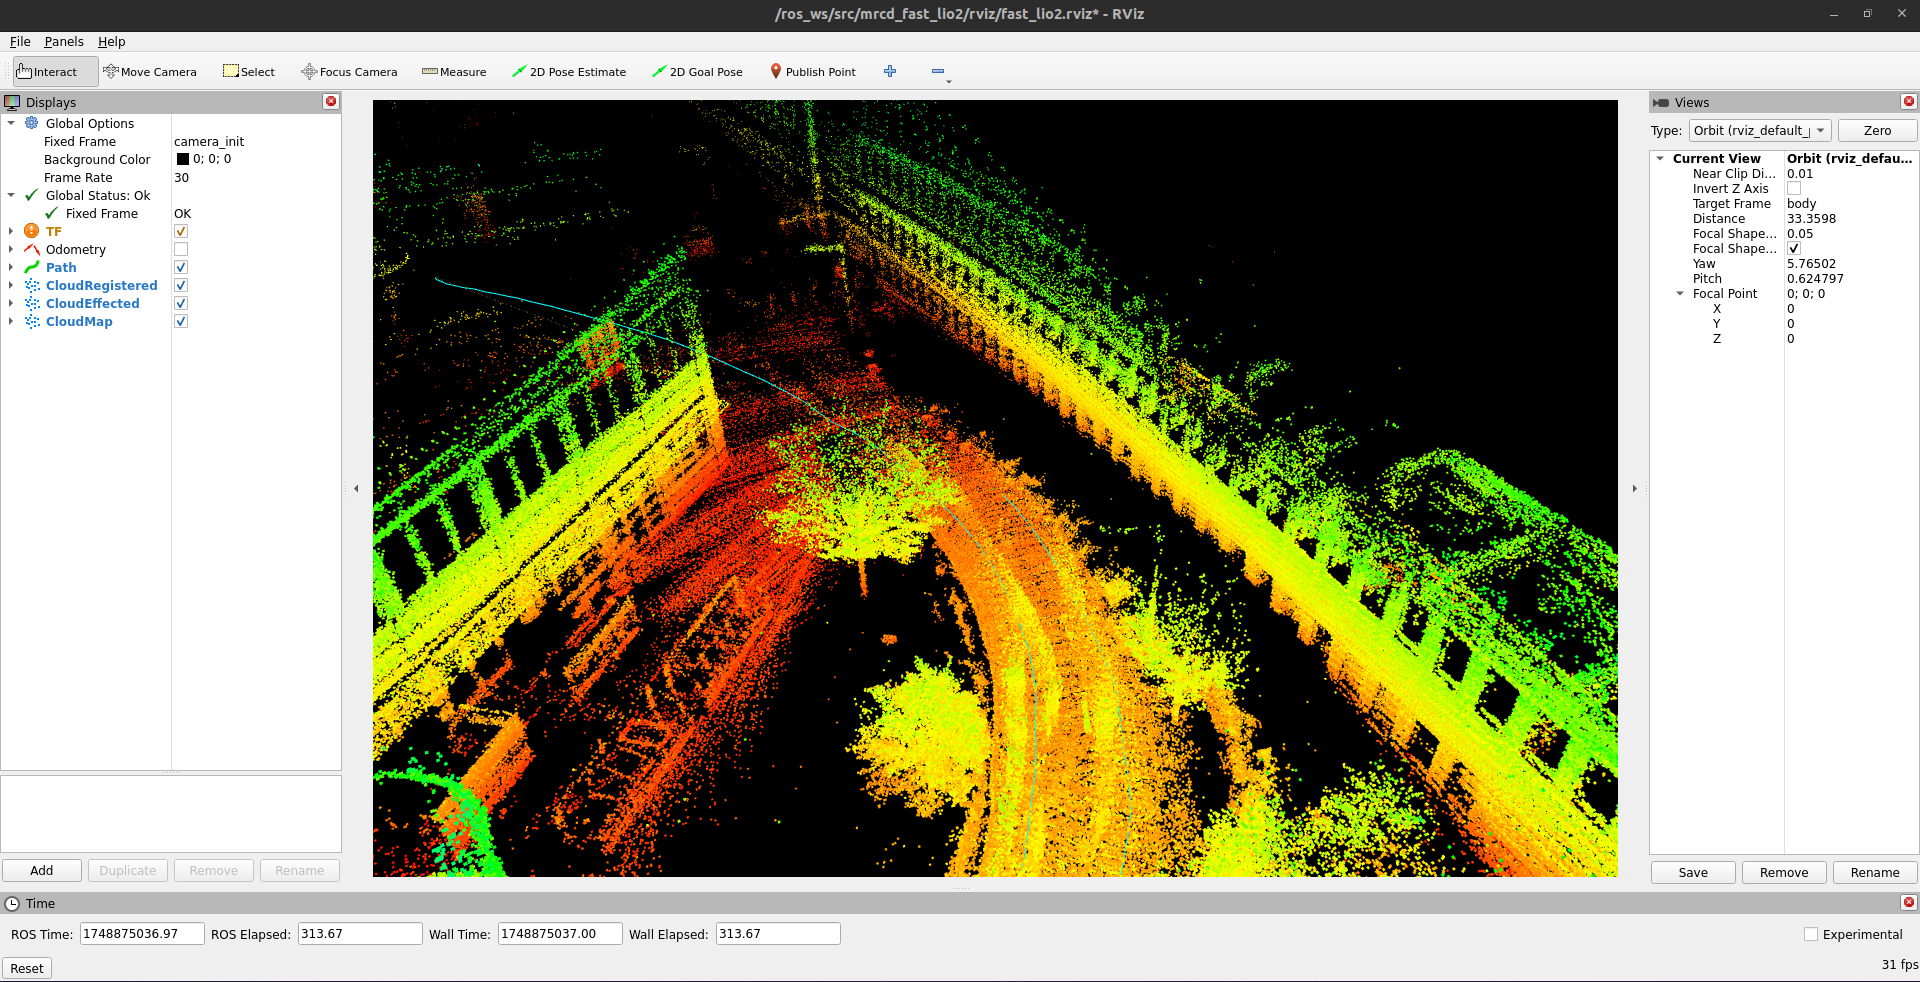Click the Time panel clock icon

pyautogui.click(x=12, y=903)
